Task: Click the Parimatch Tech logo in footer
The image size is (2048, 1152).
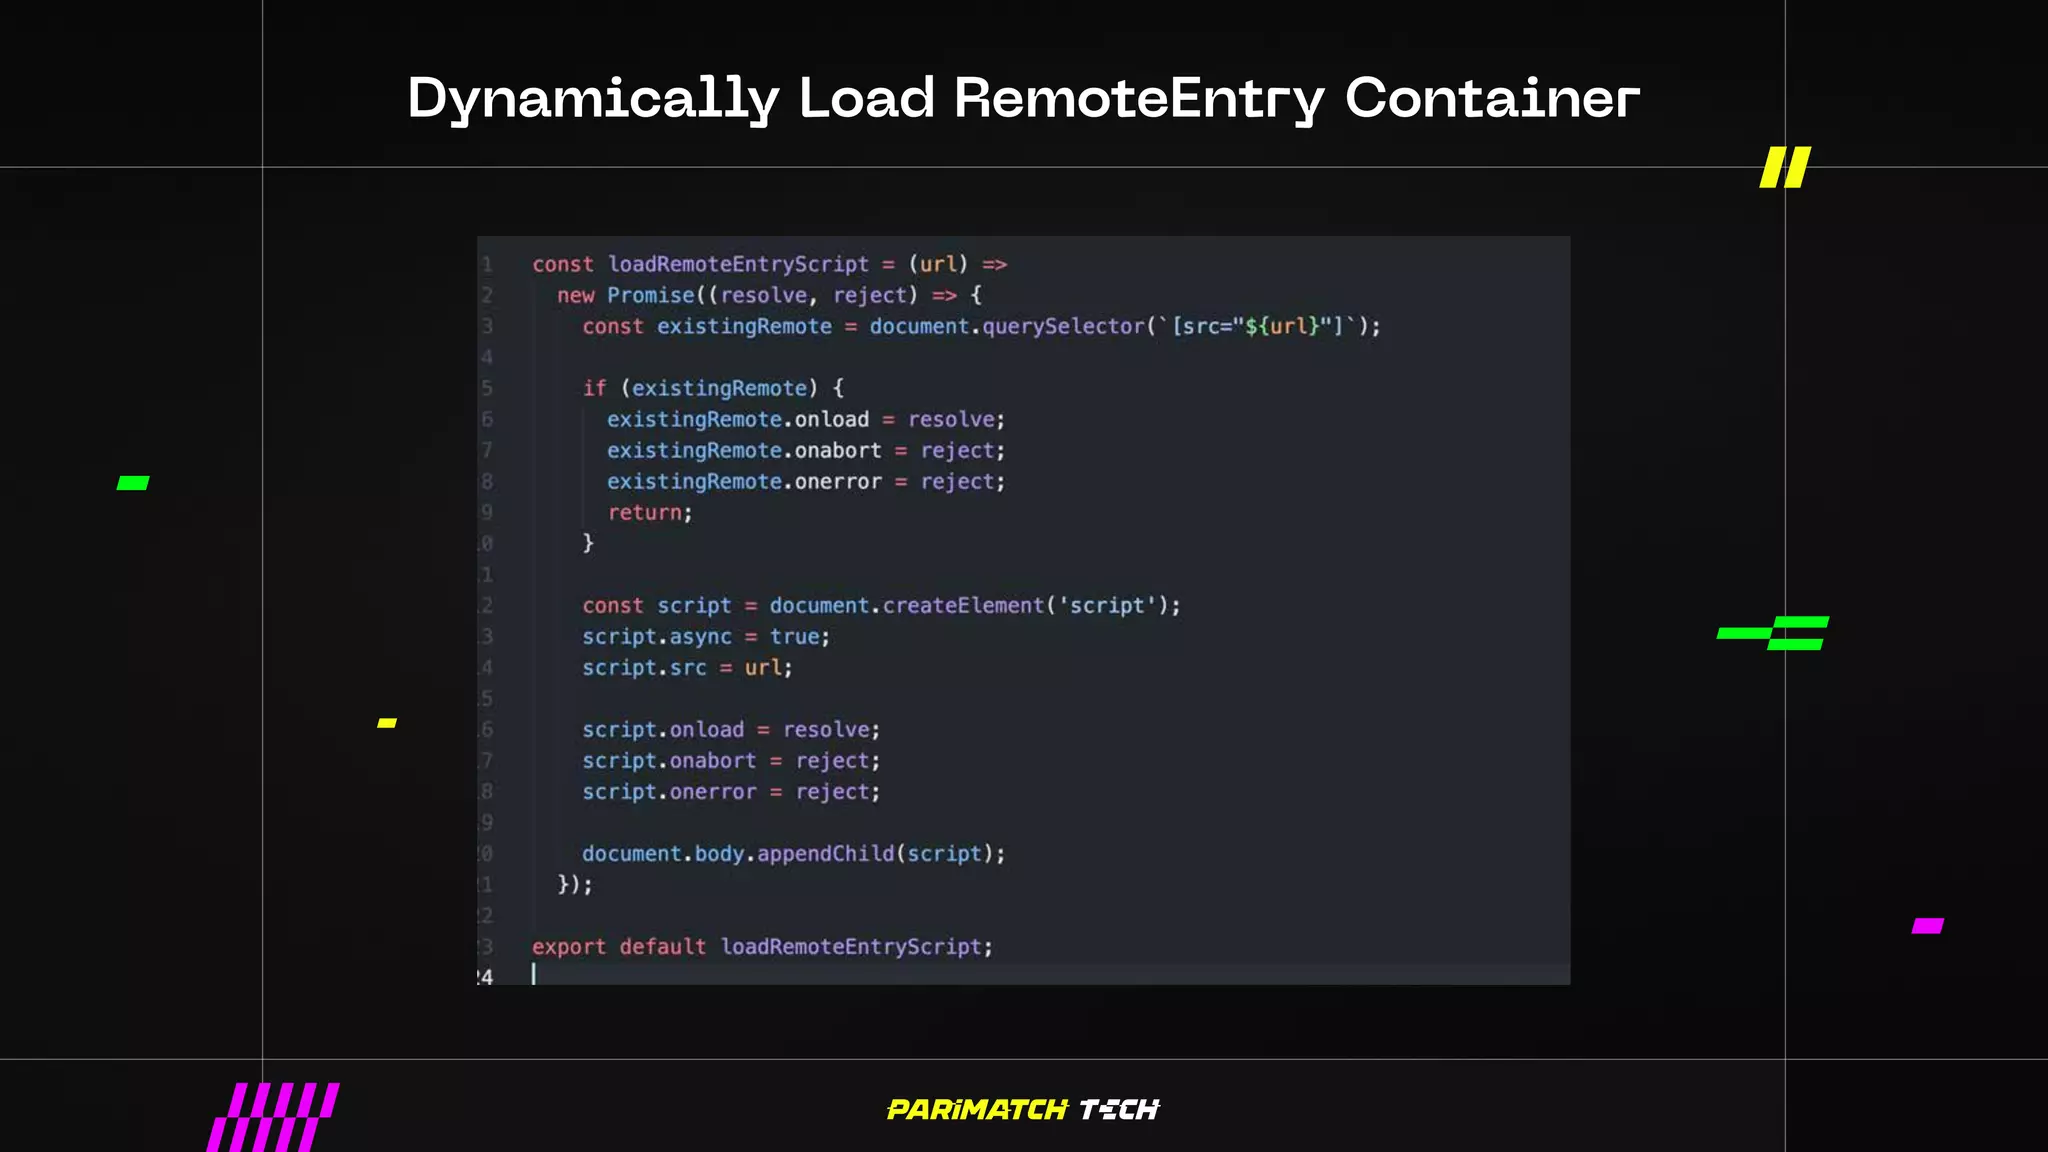Action: tap(1023, 1109)
